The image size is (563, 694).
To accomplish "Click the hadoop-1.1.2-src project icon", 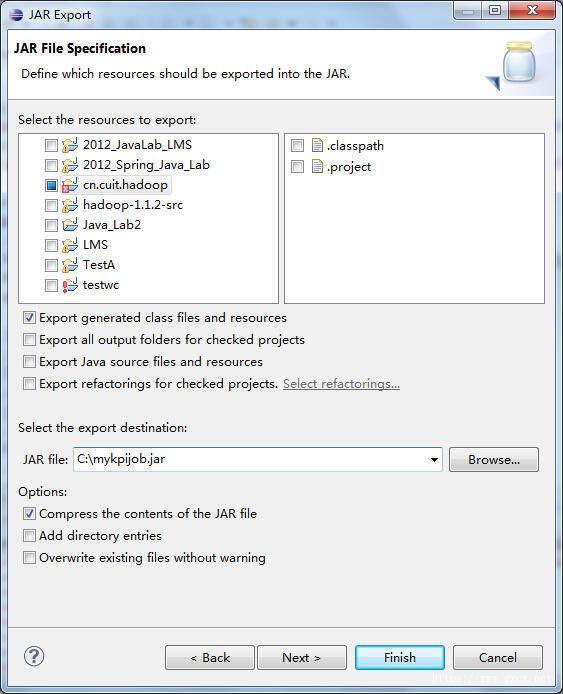I will (69, 205).
